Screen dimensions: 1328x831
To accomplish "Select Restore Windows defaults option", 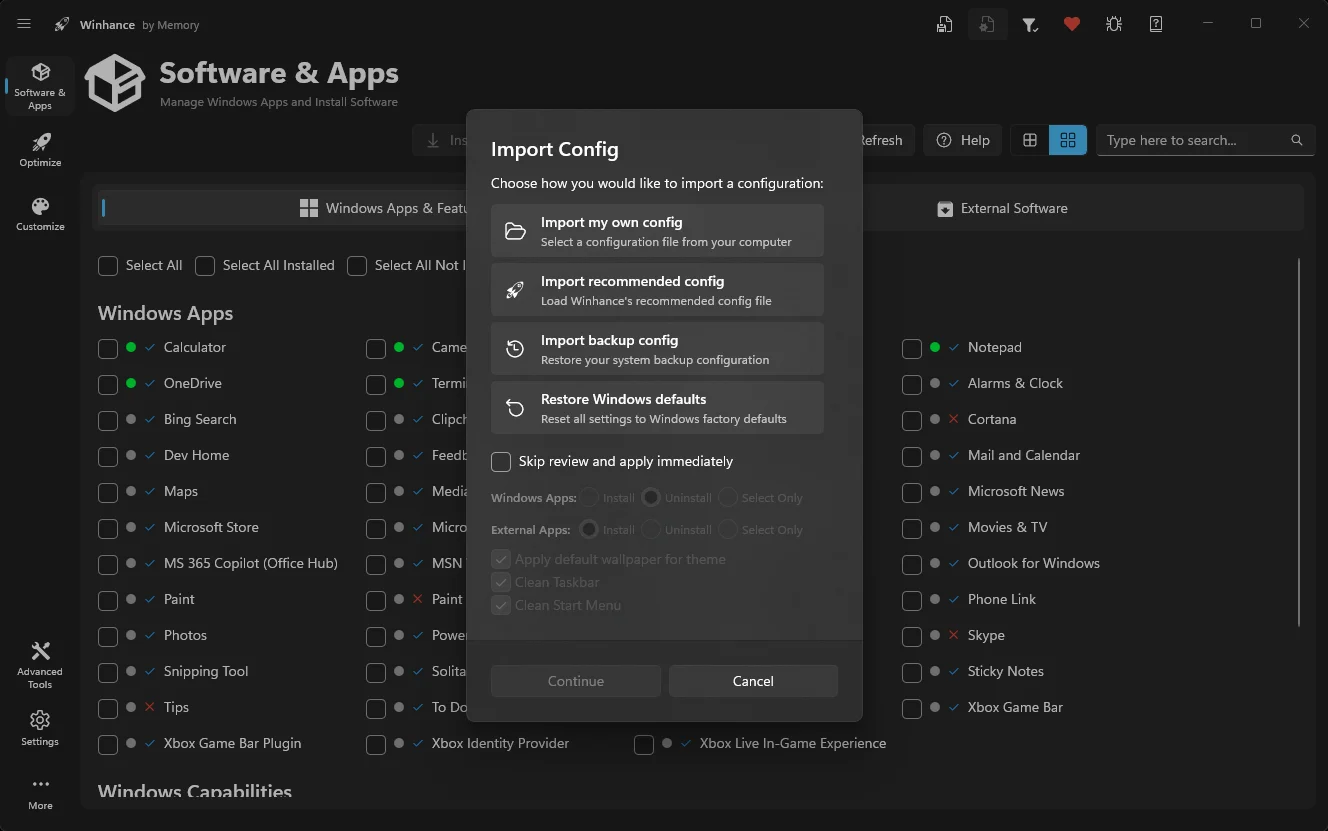I will coord(657,408).
